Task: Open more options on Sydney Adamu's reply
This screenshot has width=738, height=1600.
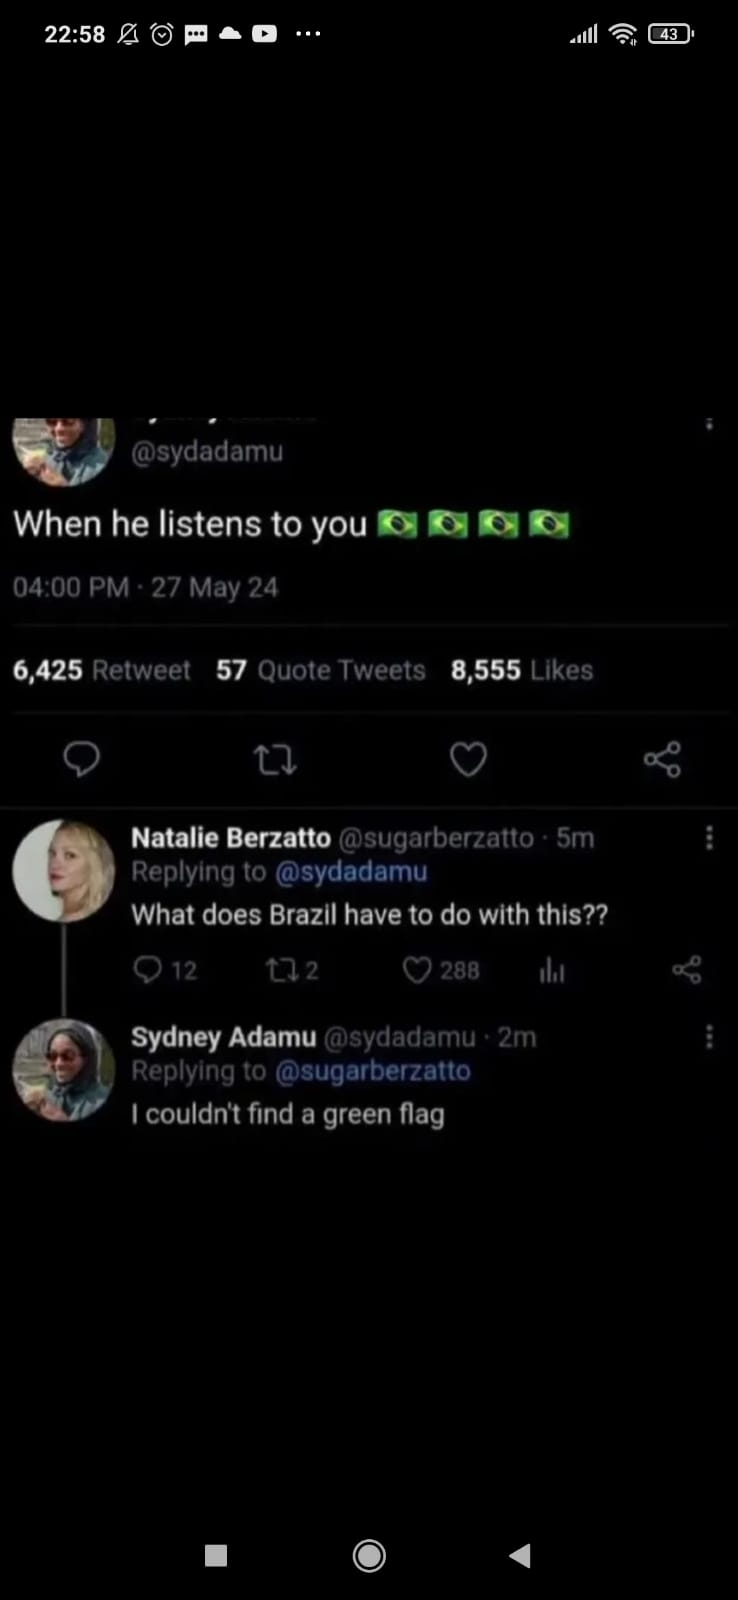Action: tap(709, 1037)
